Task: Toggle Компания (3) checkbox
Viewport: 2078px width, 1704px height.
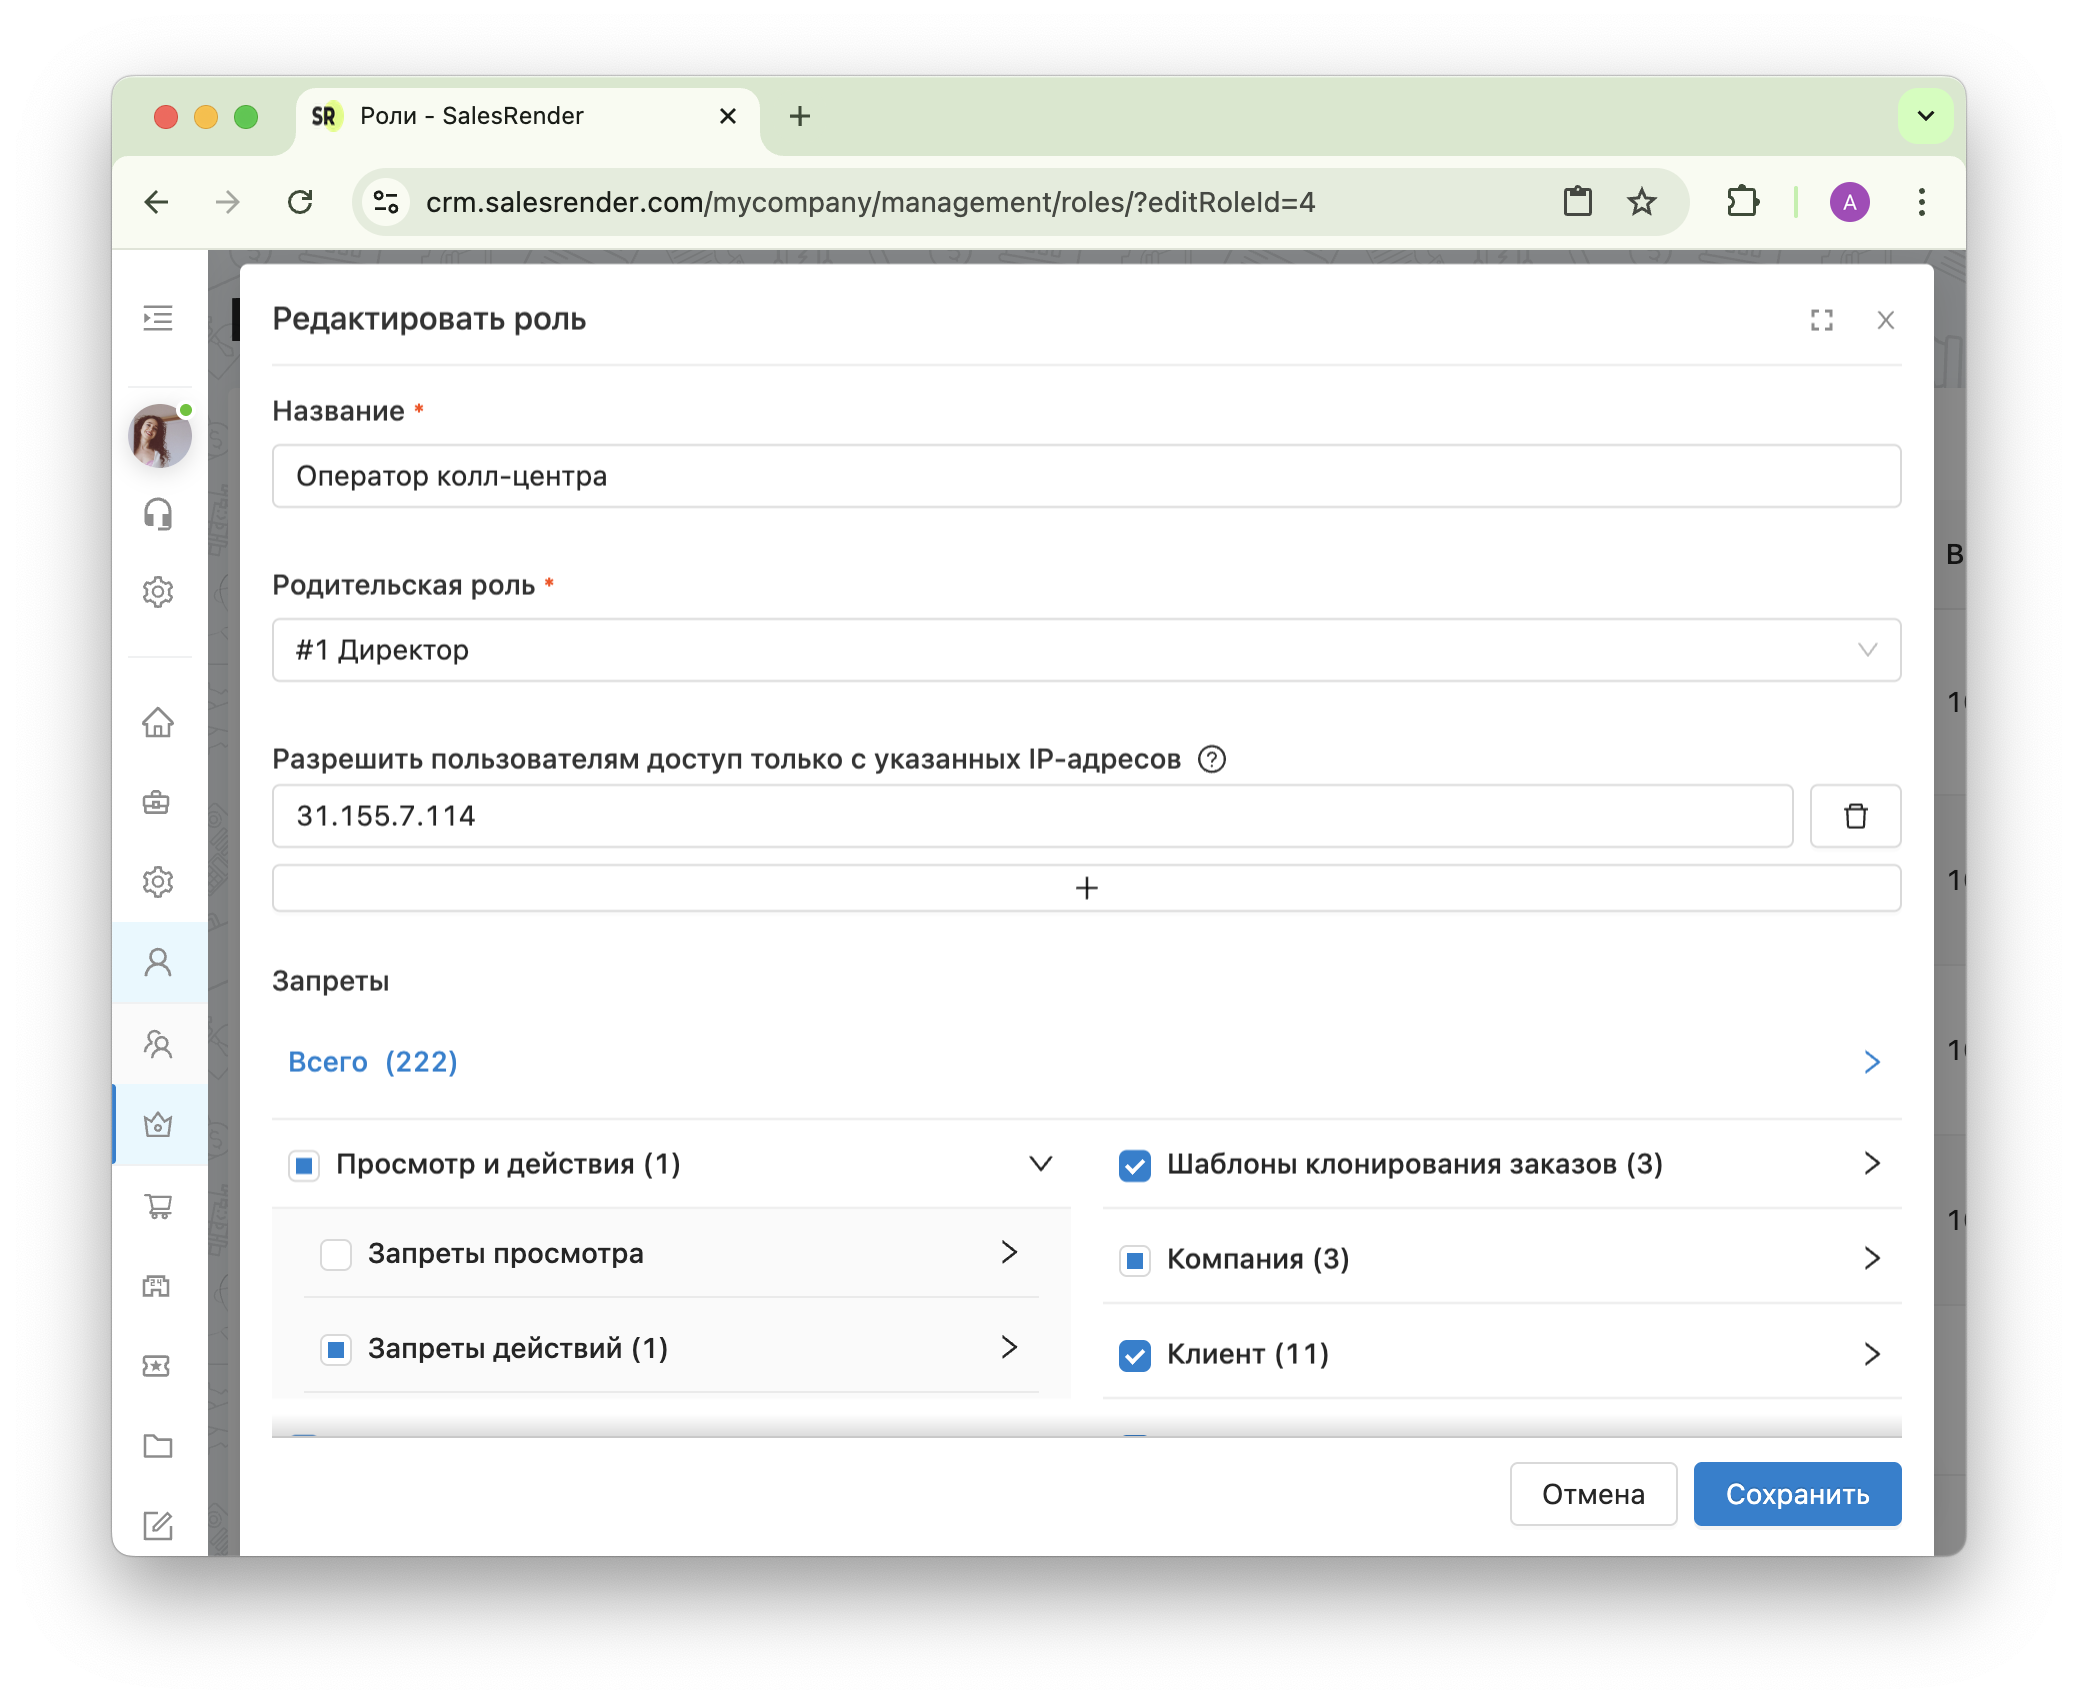Action: (1135, 1260)
